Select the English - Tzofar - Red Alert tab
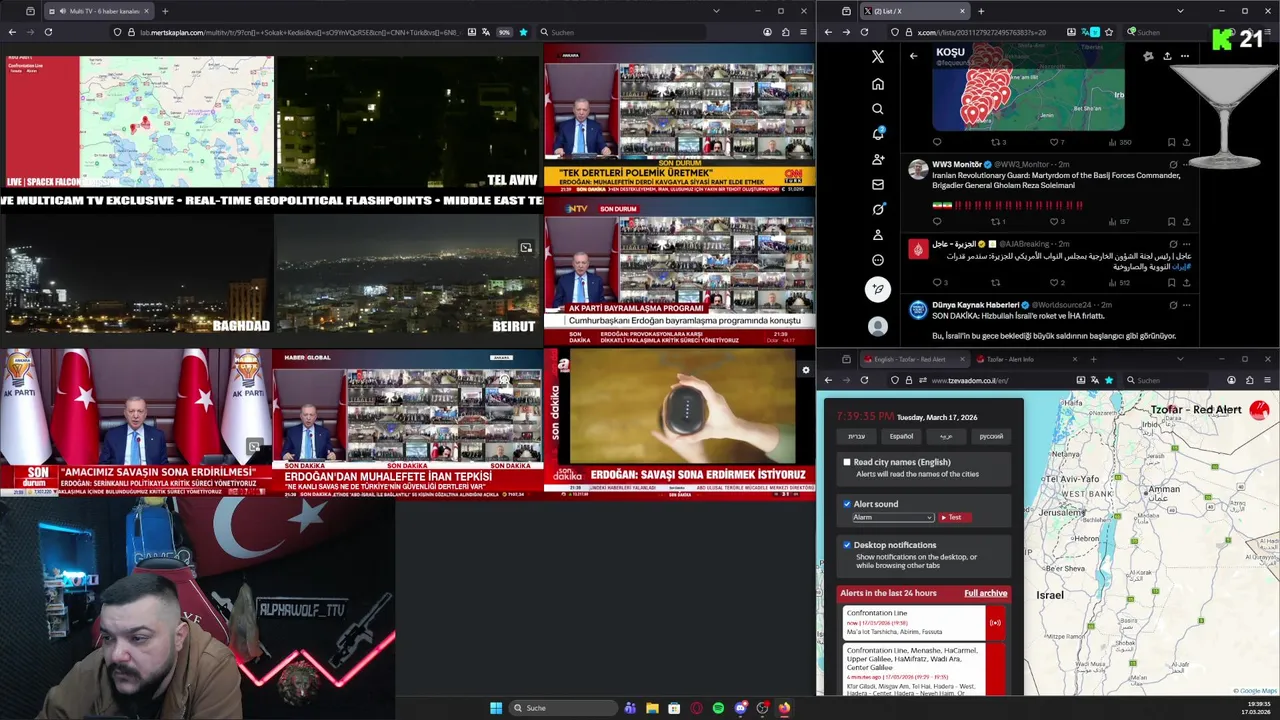This screenshot has height=720, width=1280. pos(914,359)
